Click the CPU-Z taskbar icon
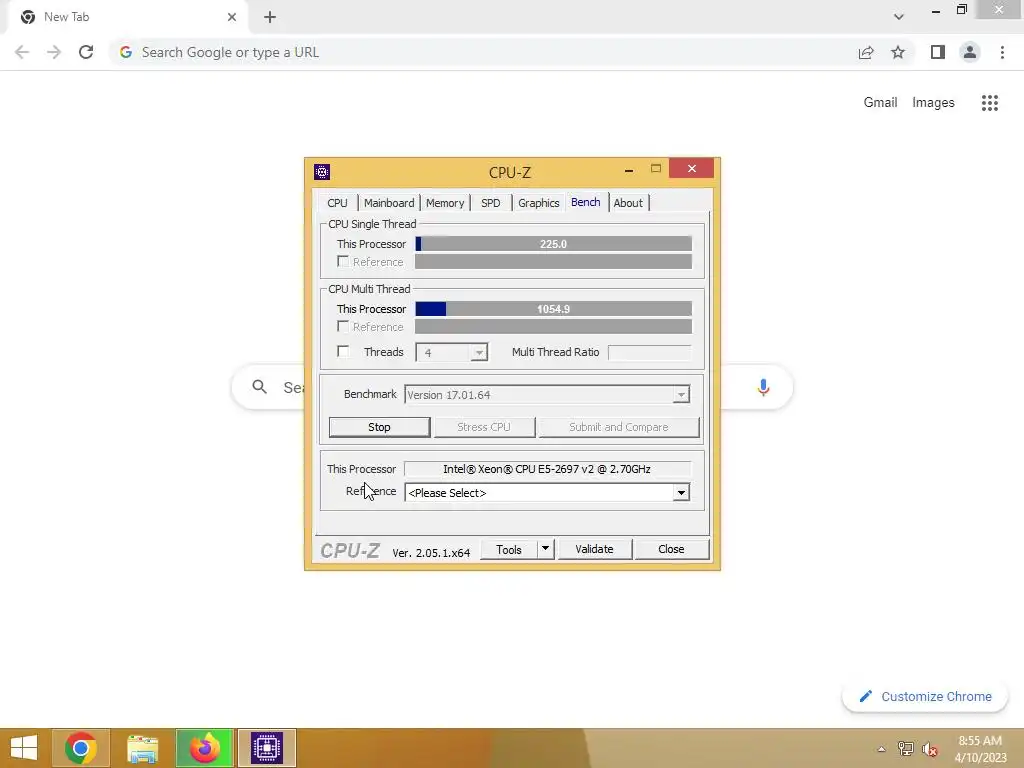The image size is (1024, 768). (x=266, y=748)
